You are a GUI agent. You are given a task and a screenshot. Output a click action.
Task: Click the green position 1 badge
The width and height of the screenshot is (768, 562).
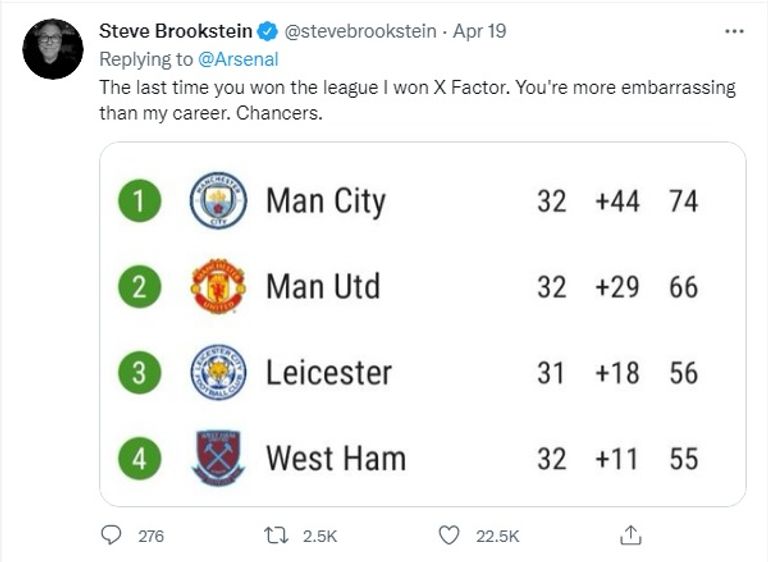click(141, 201)
